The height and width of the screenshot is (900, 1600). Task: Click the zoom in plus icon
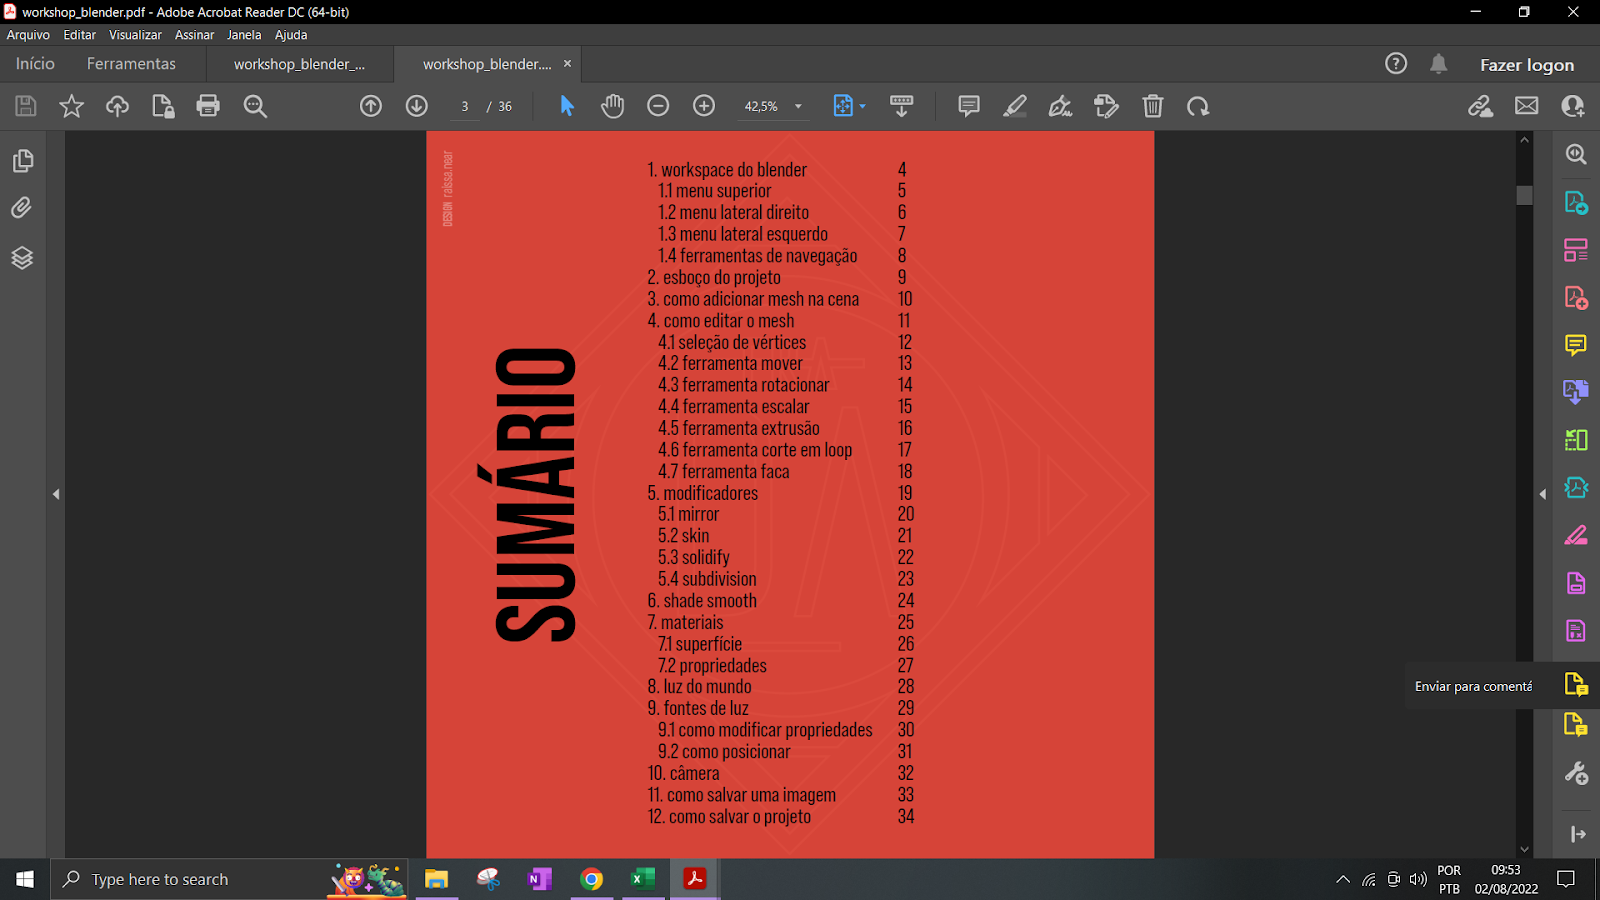704,106
